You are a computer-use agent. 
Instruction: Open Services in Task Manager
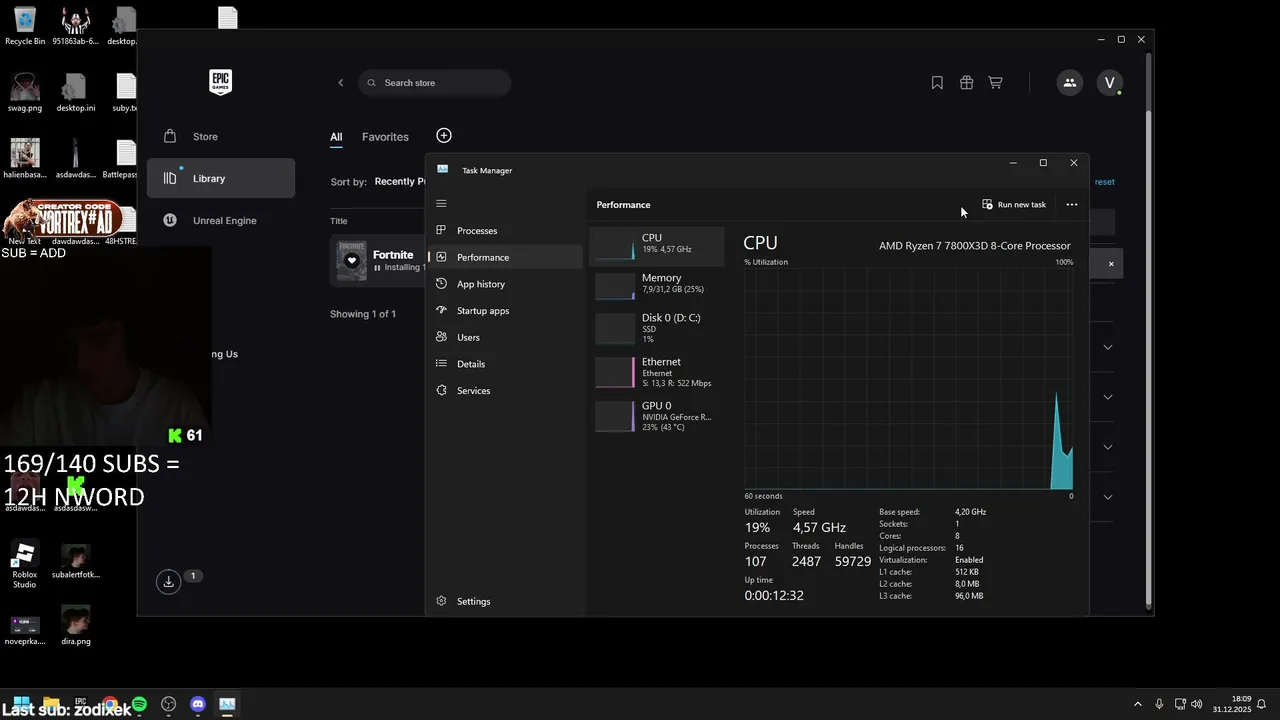click(x=505, y=391)
